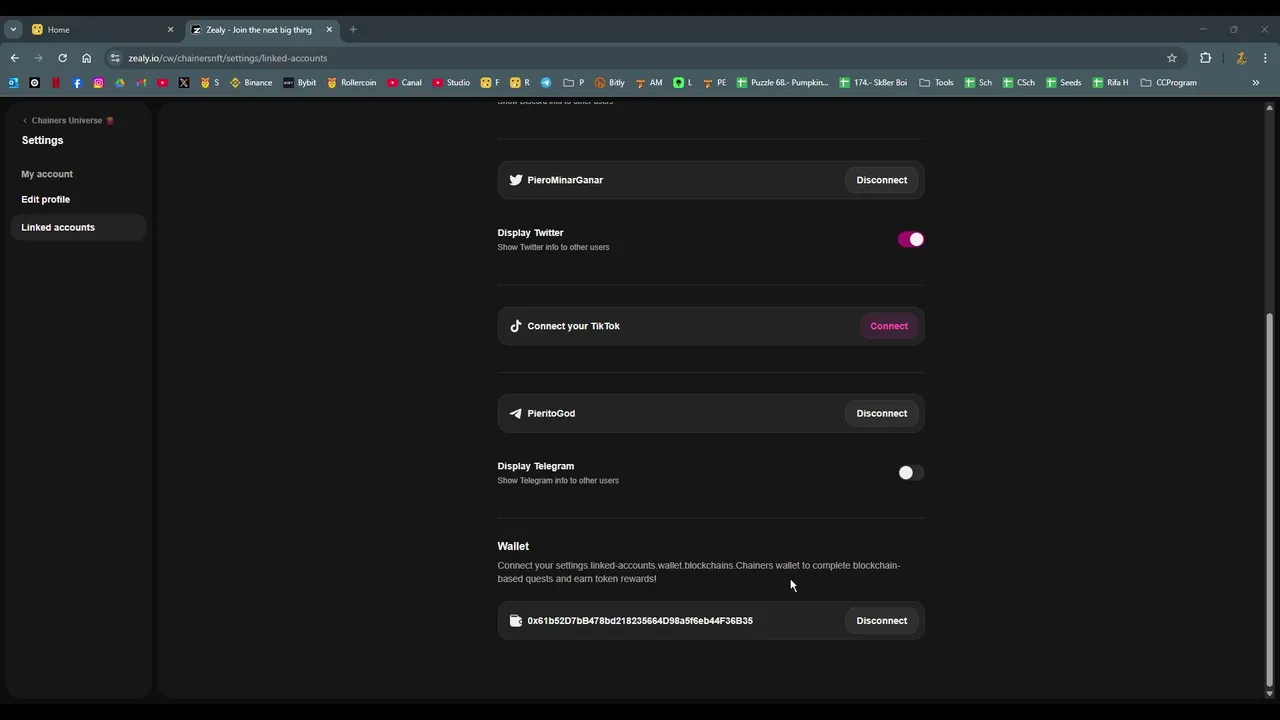Click the browser back arrow
This screenshot has height=720, width=1280.
[14, 58]
